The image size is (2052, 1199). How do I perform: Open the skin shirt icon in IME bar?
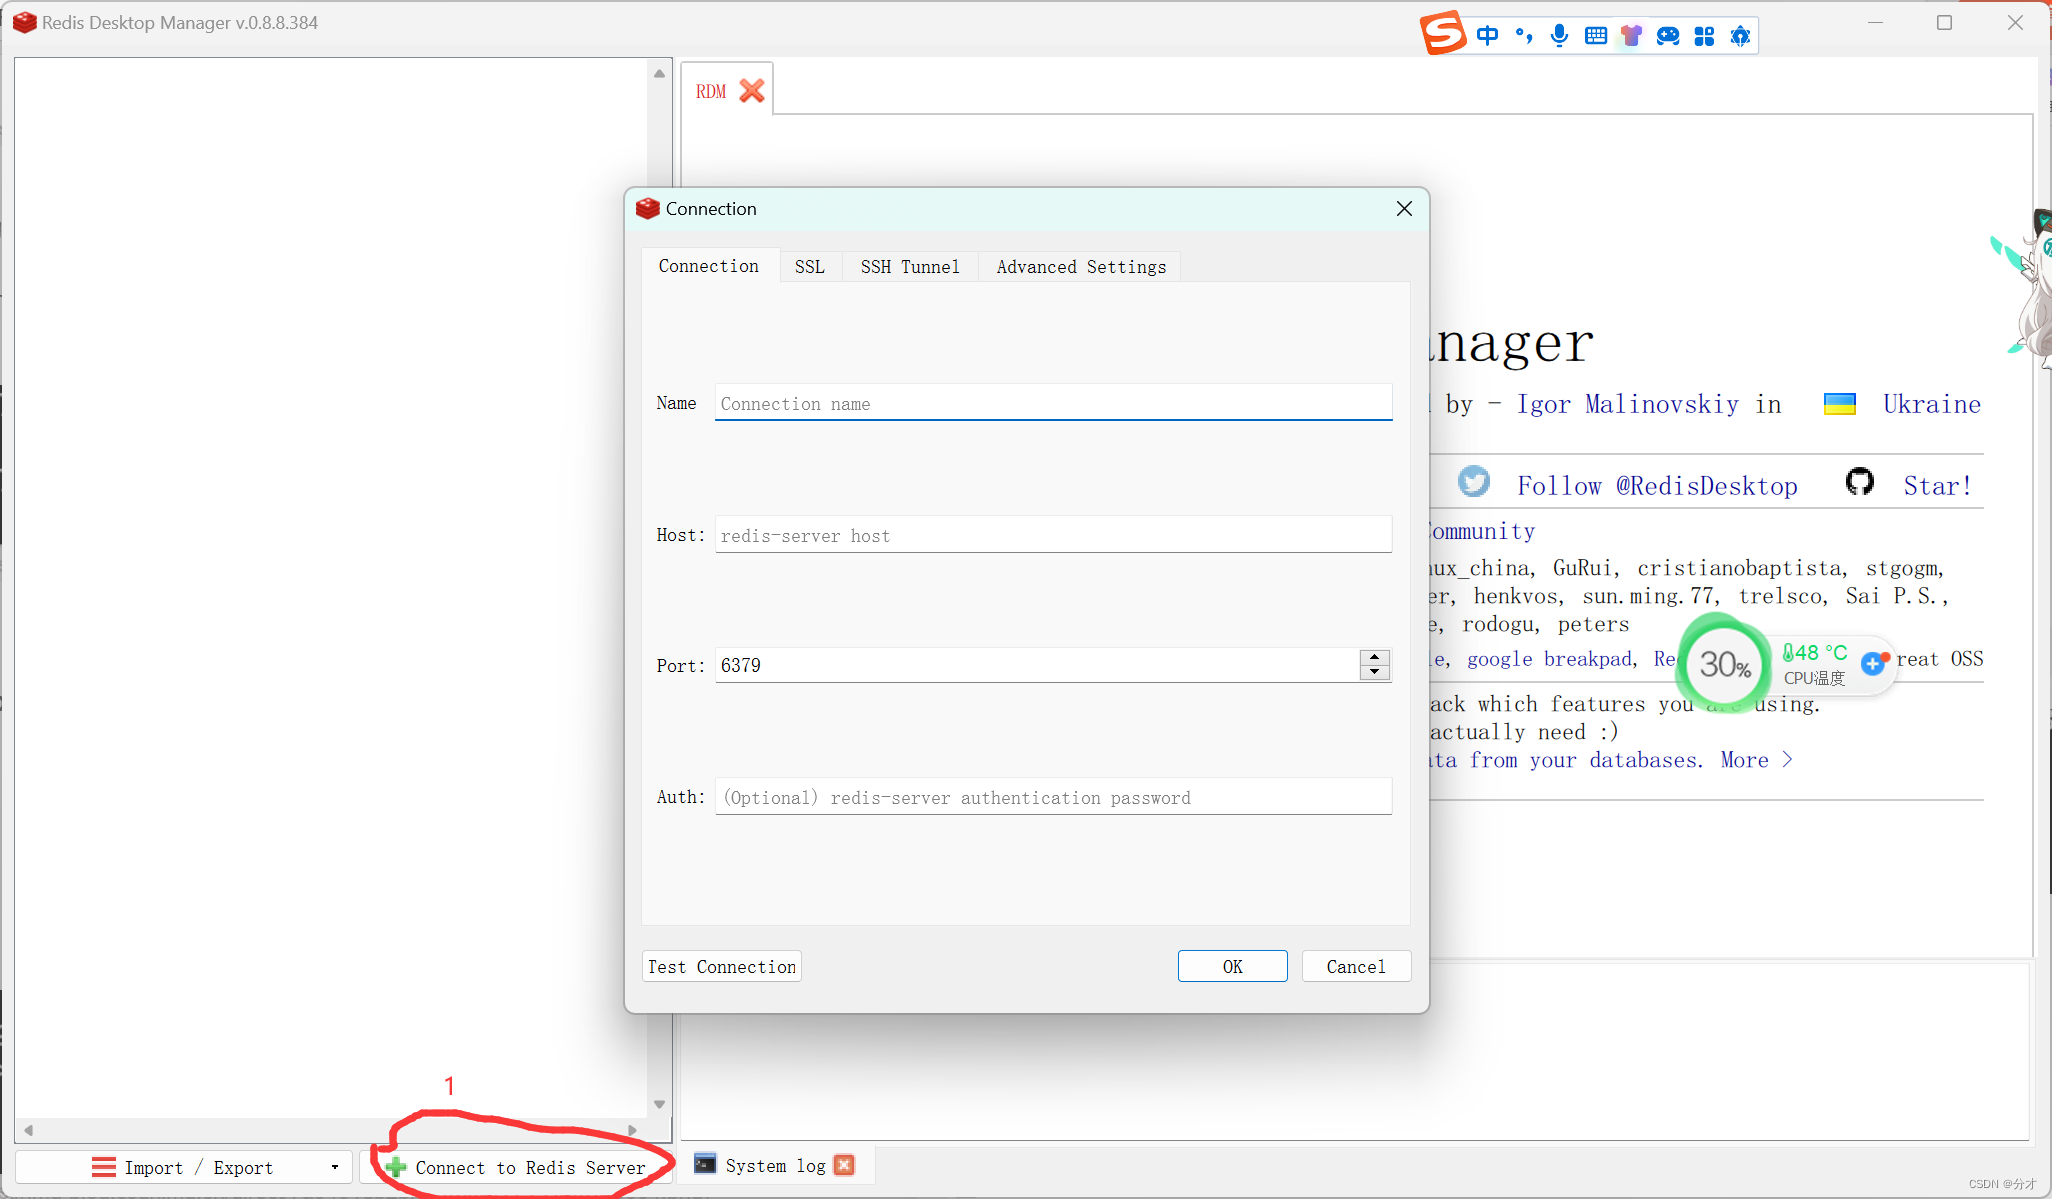[1632, 36]
